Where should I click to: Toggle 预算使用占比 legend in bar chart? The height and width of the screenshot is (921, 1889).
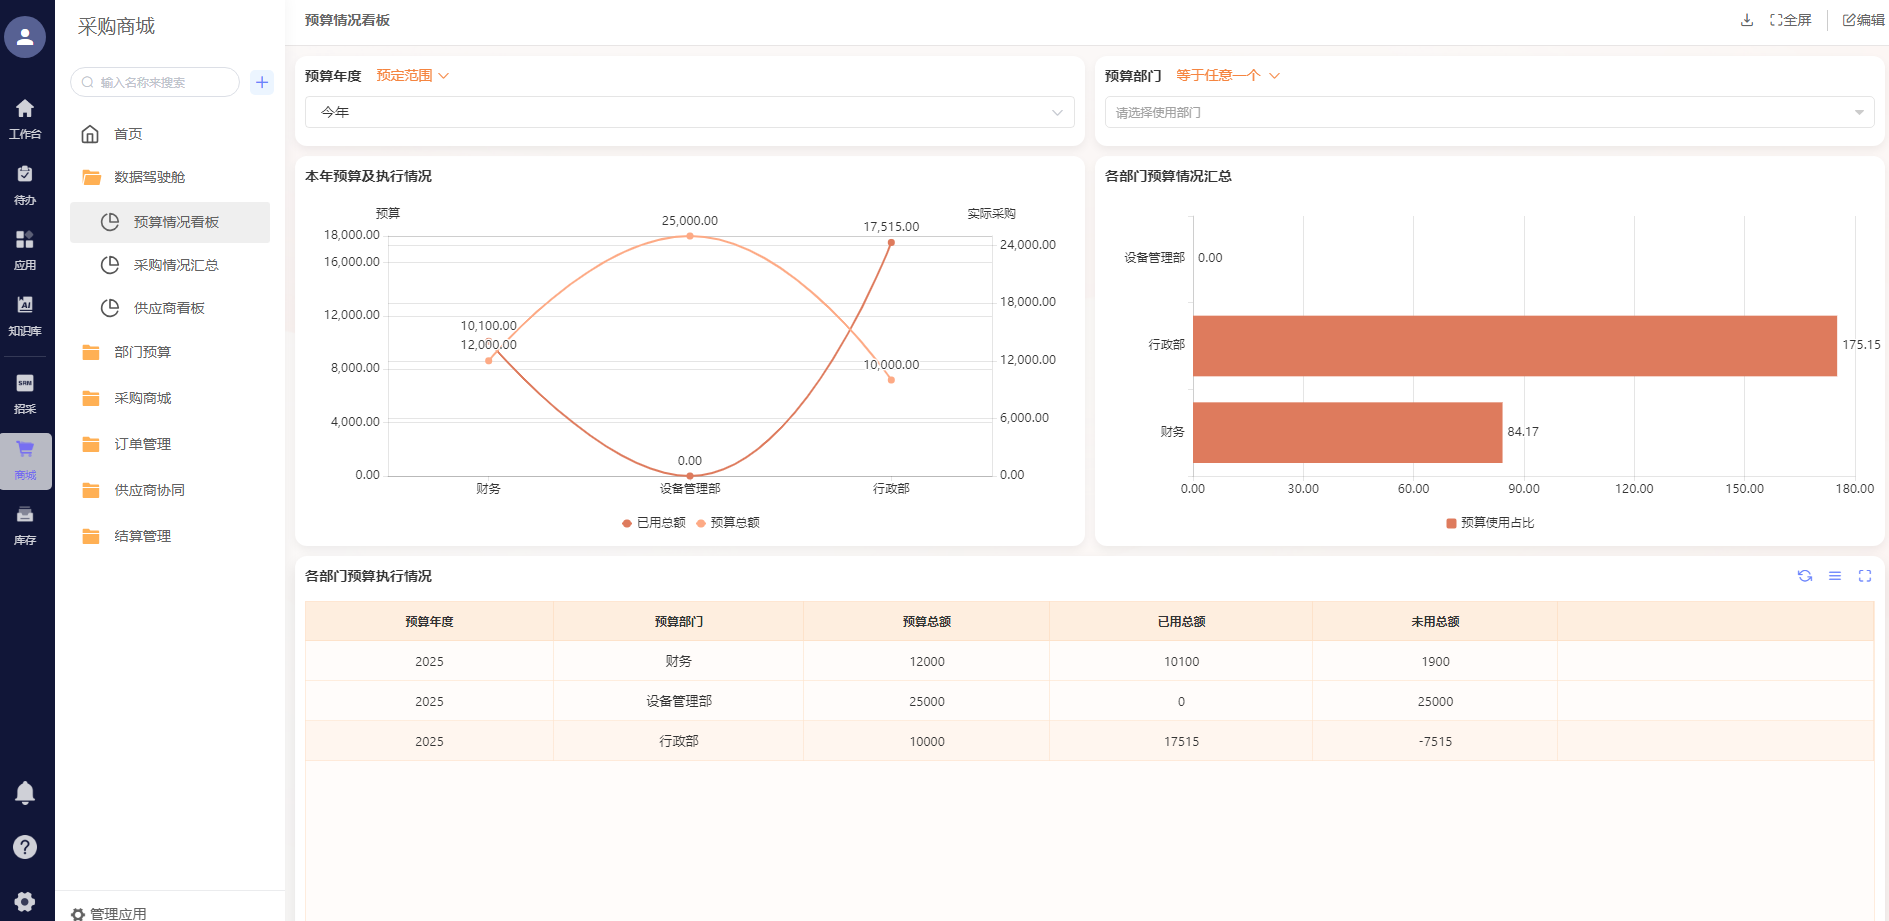pos(1490,523)
